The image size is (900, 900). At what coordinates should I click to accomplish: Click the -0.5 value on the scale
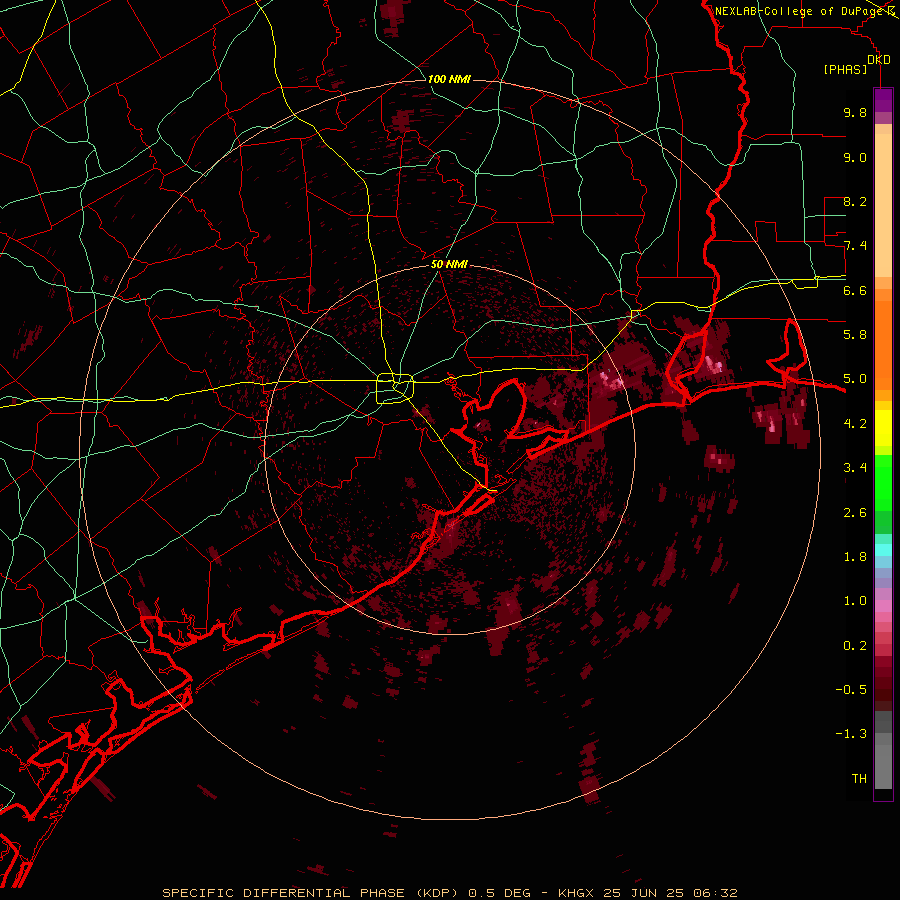pos(851,689)
